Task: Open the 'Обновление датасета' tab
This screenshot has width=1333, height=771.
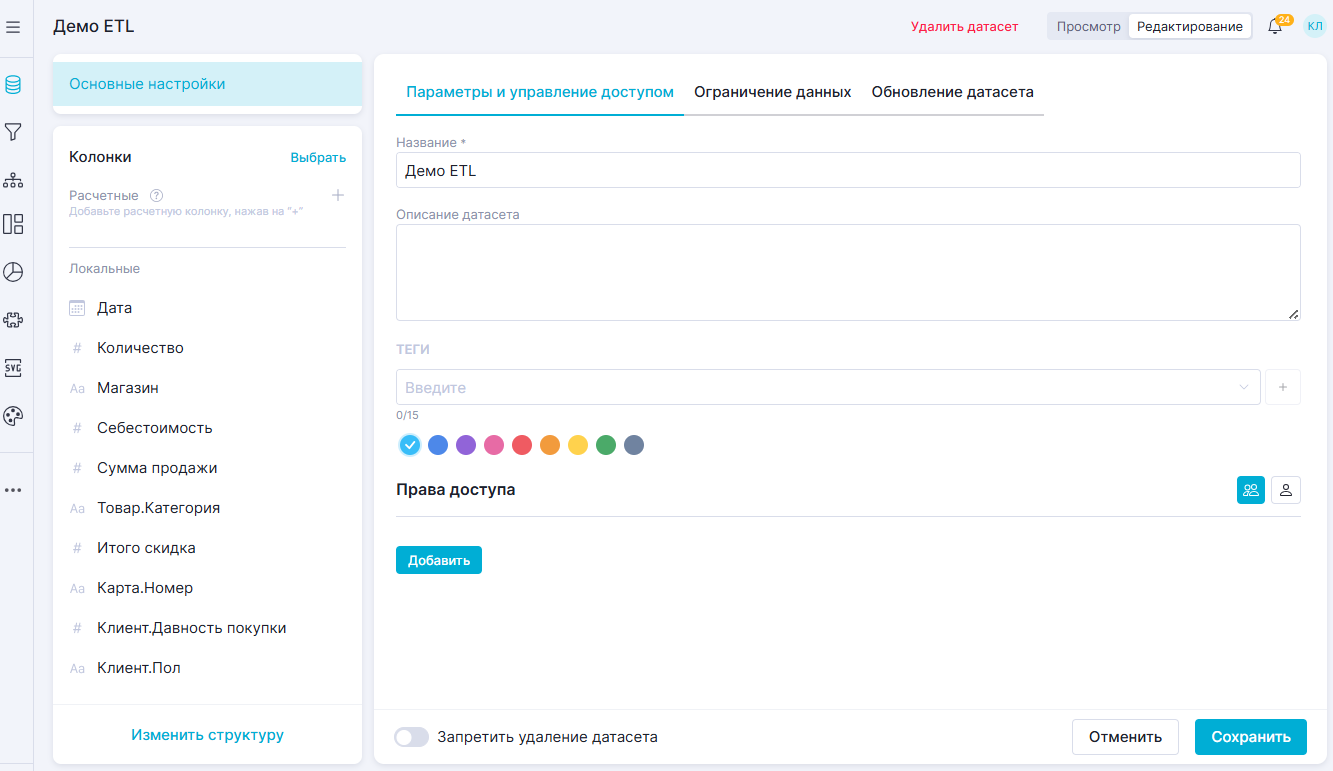Action: (x=952, y=92)
